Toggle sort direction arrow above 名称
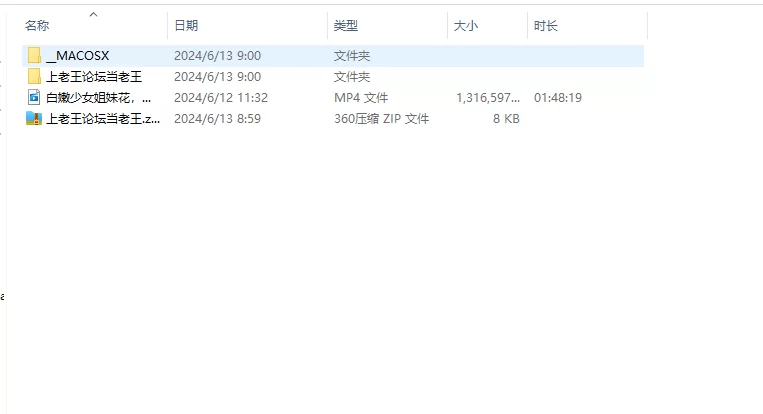 point(93,15)
